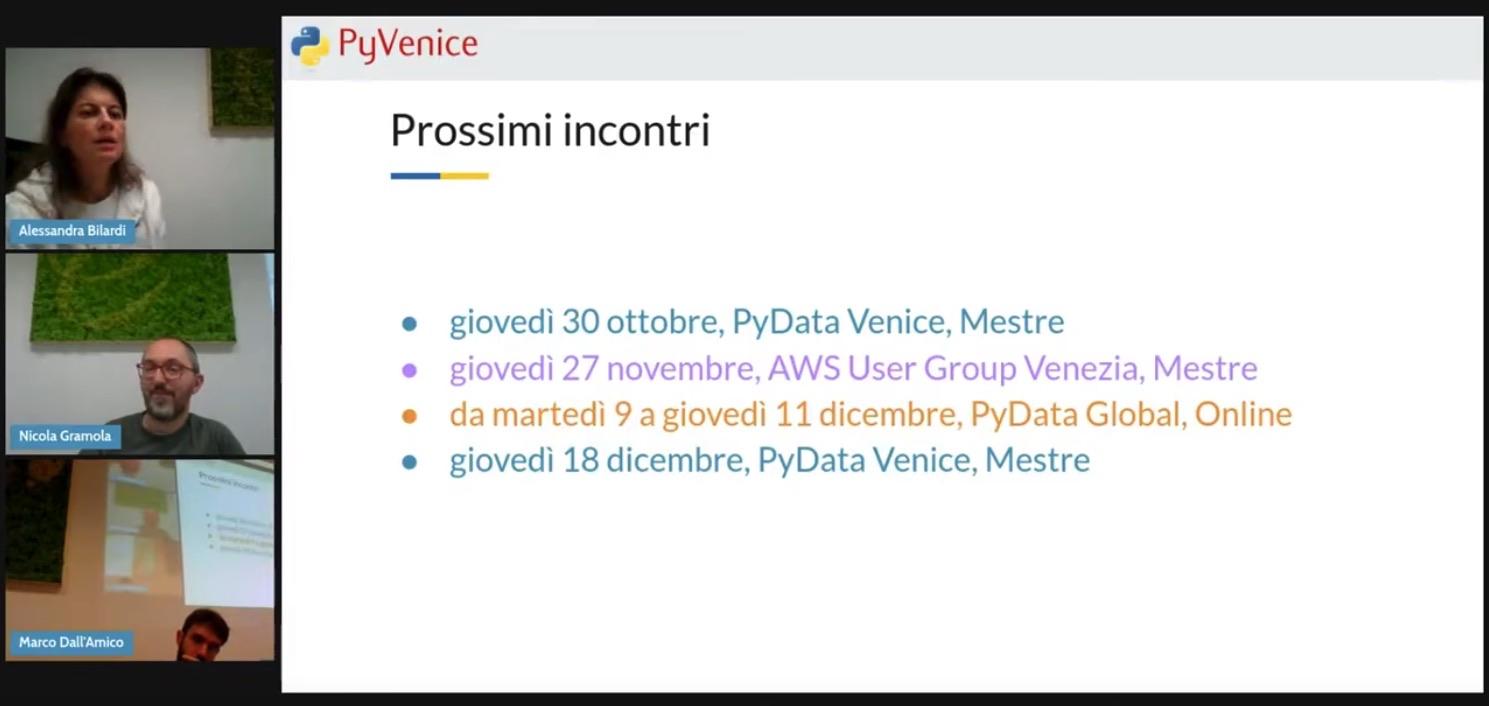Click the Nicola Gramola name label
Screen dimensions: 1489x706
pyautogui.click(x=64, y=436)
